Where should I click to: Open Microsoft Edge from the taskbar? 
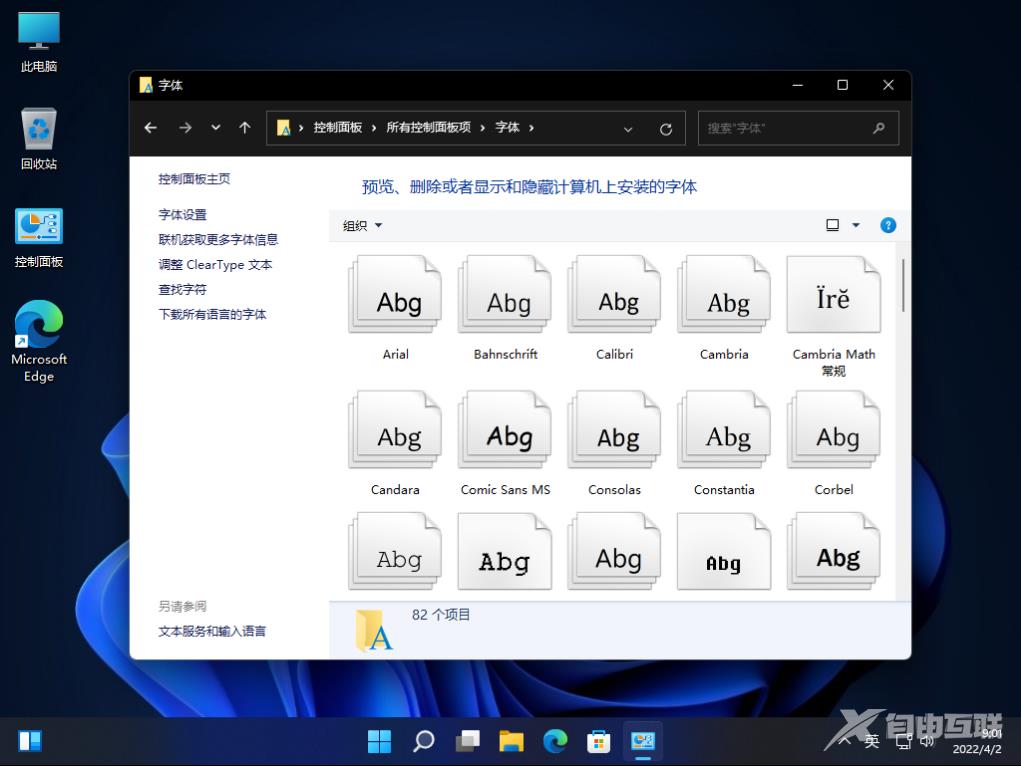click(x=554, y=740)
